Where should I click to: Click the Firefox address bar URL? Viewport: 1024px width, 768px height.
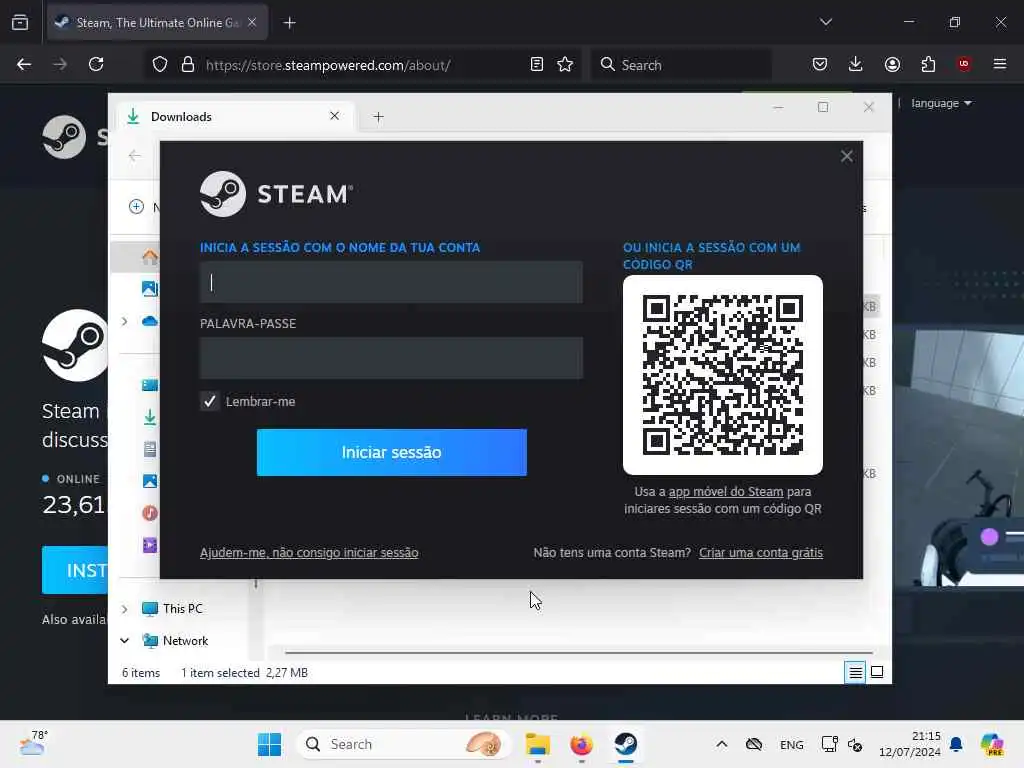point(328,65)
